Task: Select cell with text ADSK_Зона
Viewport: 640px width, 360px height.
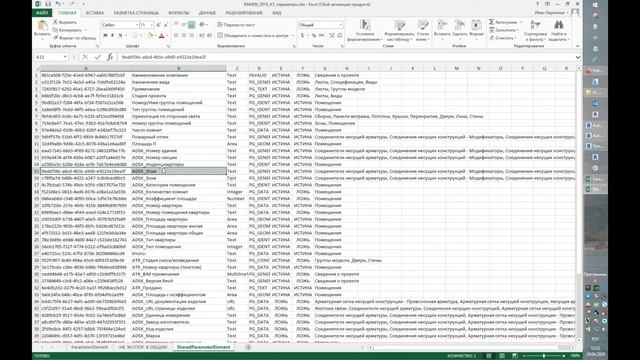Action: (178, 178)
